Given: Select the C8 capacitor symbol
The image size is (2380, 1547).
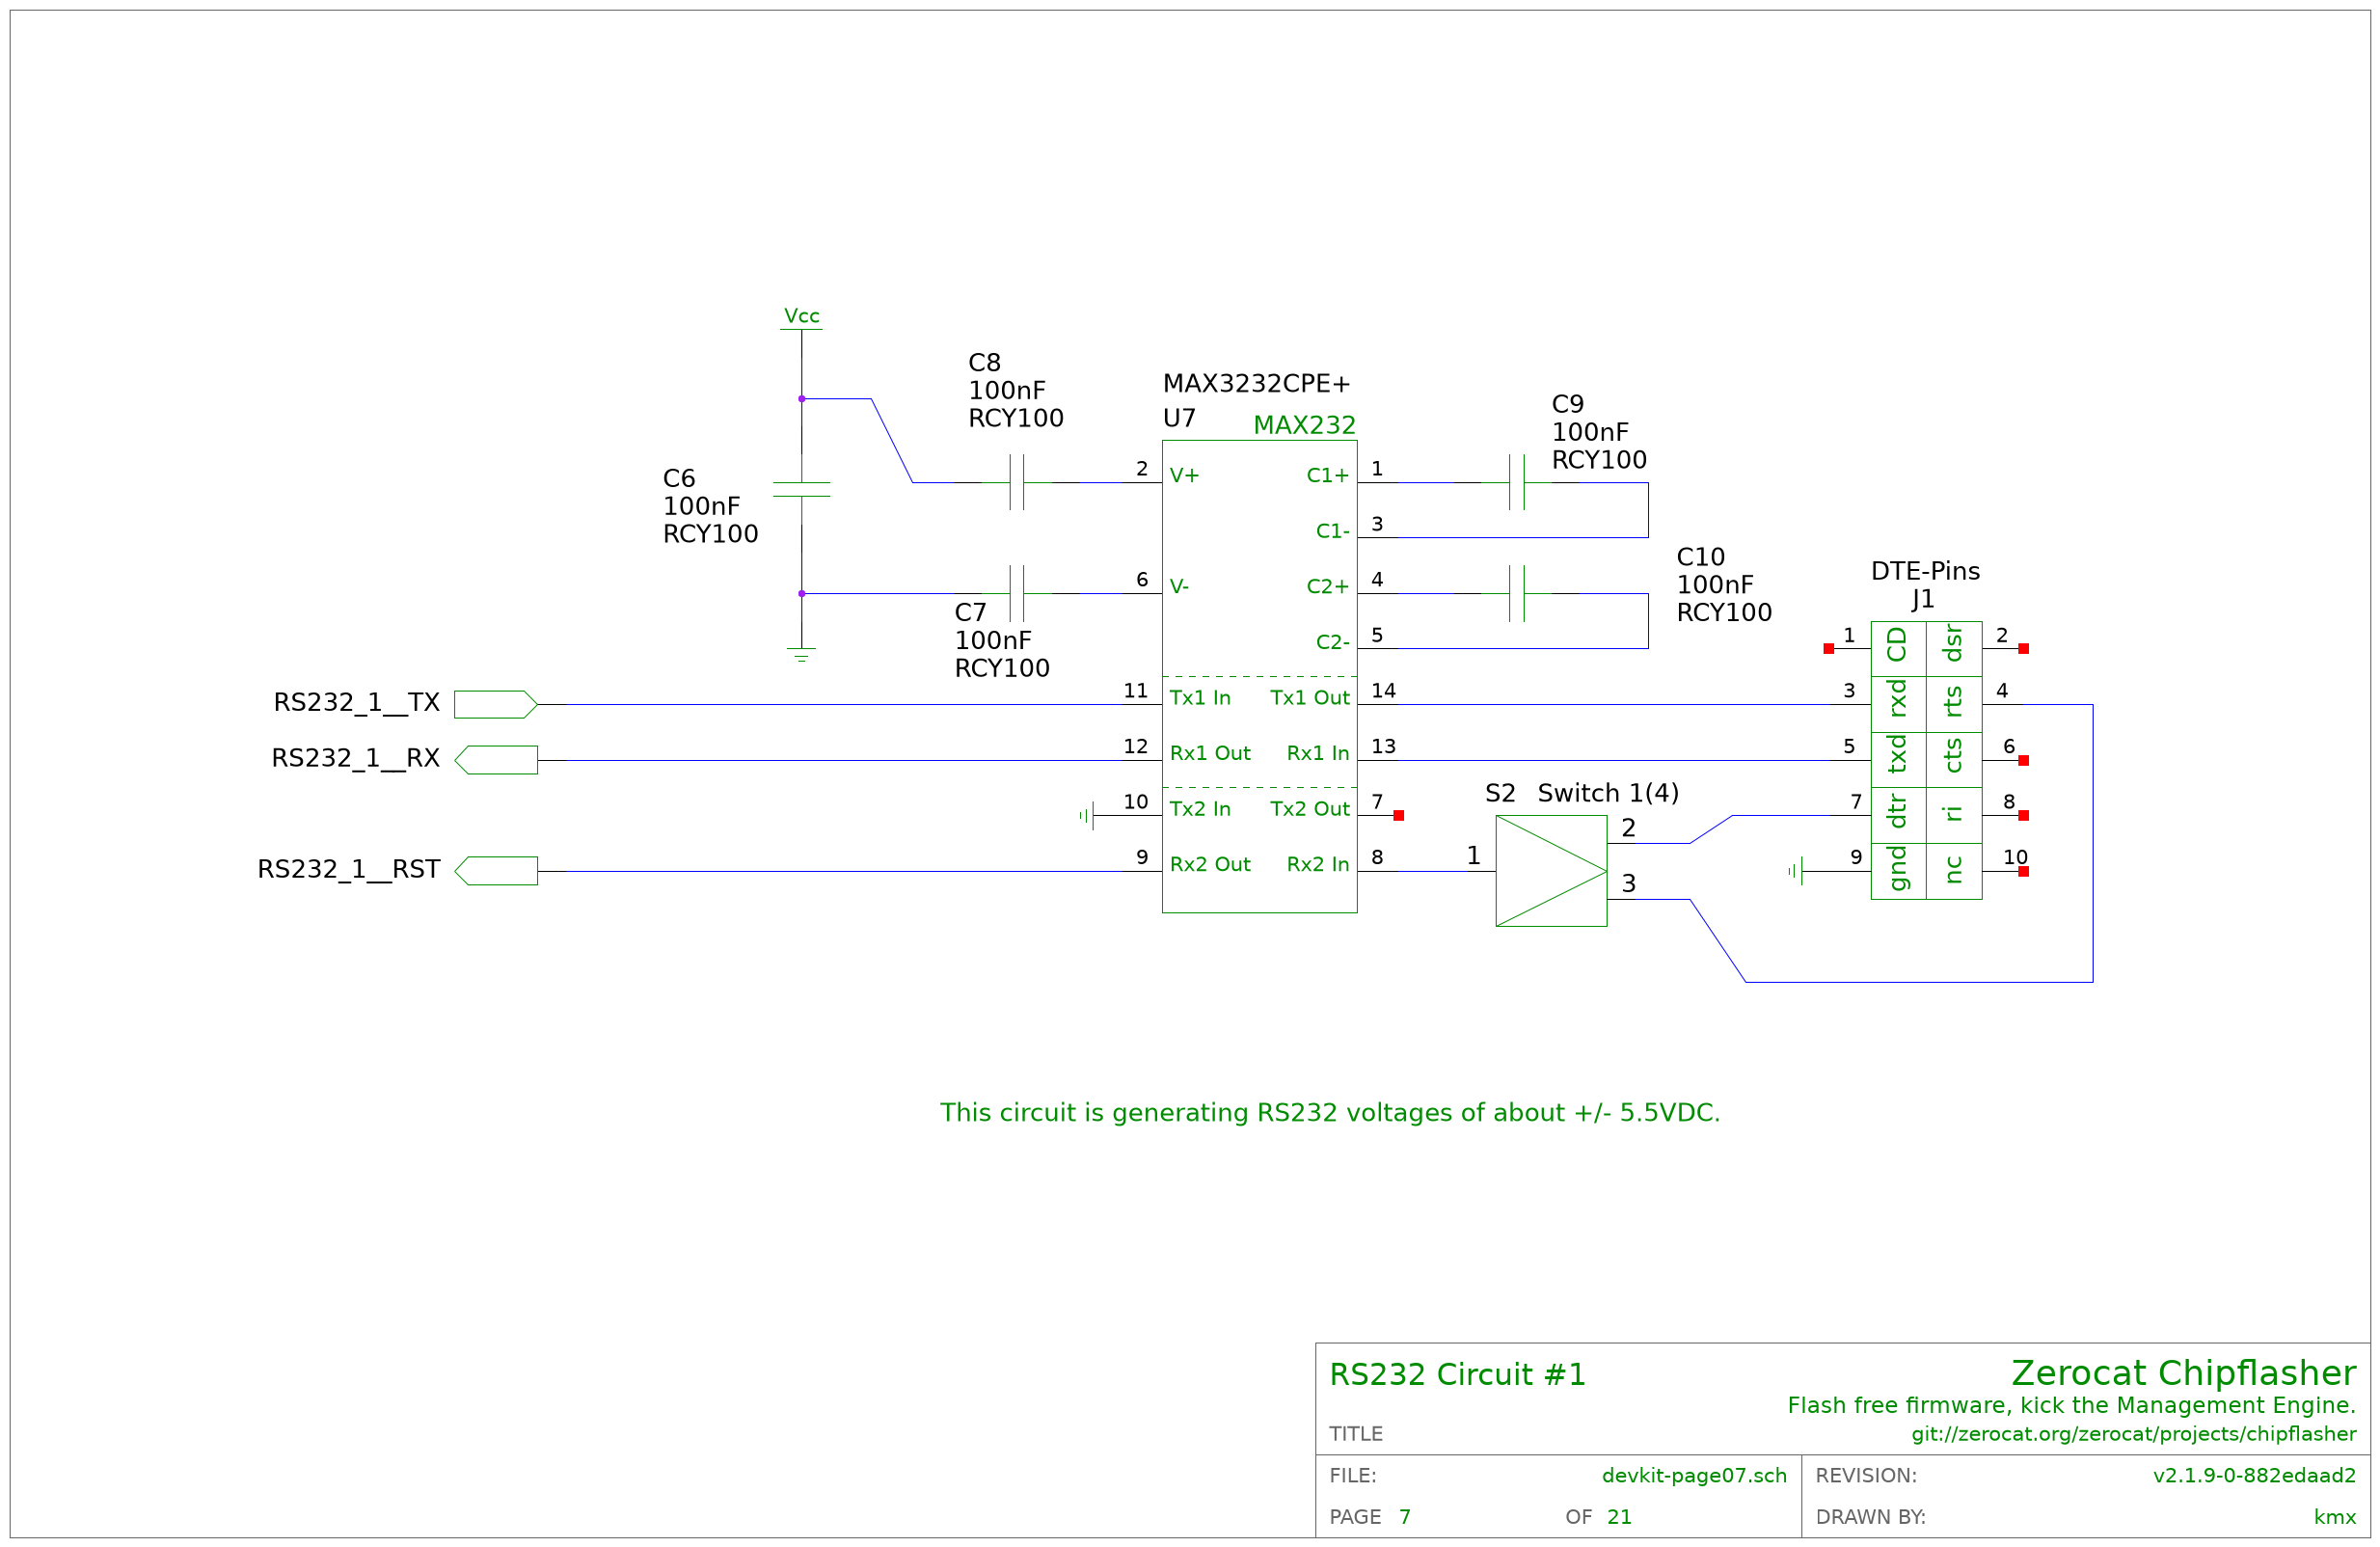Looking at the screenshot, I should pos(1016,482).
